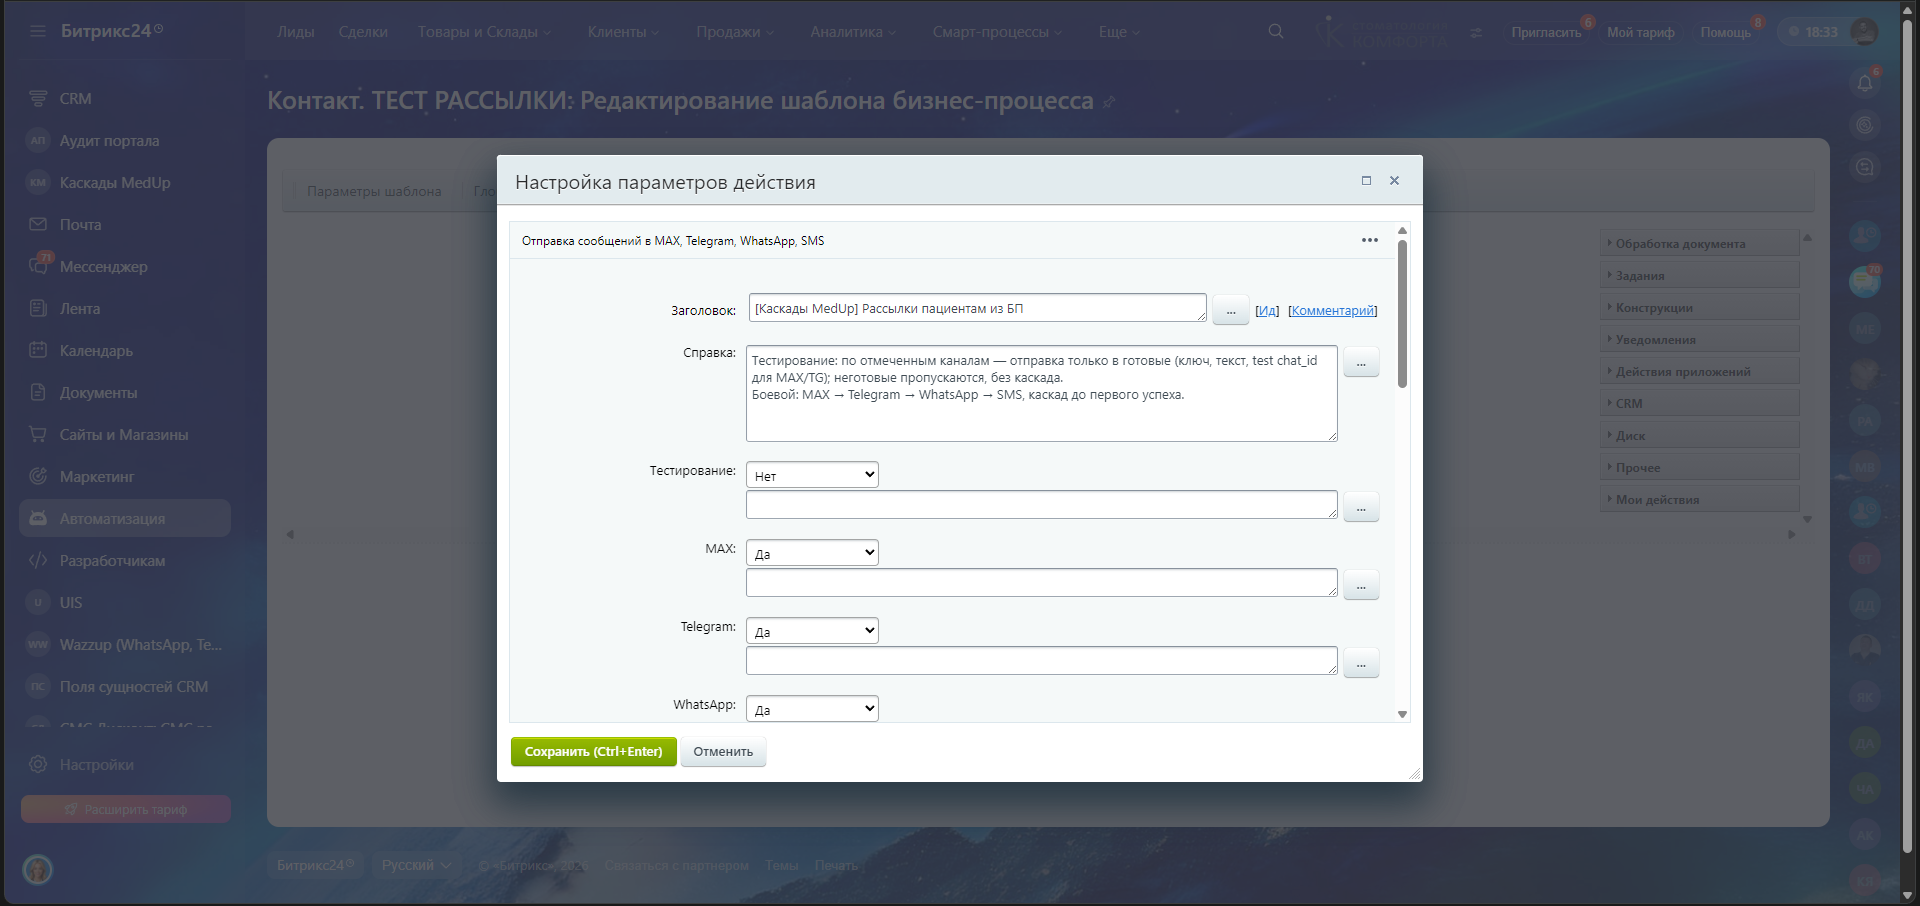The width and height of the screenshot is (1920, 906).
Task: Click the three-dots menu in action header
Action: click(x=1369, y=240)
